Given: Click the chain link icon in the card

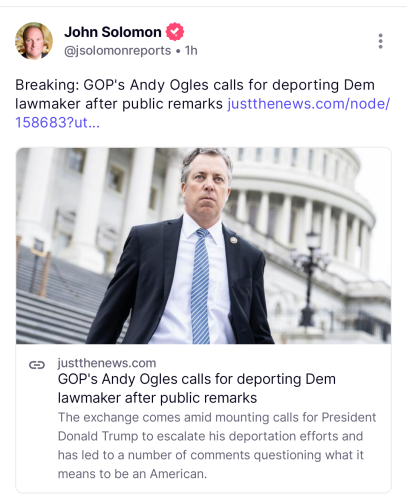Looking at the screenshot, I should 37,365.
